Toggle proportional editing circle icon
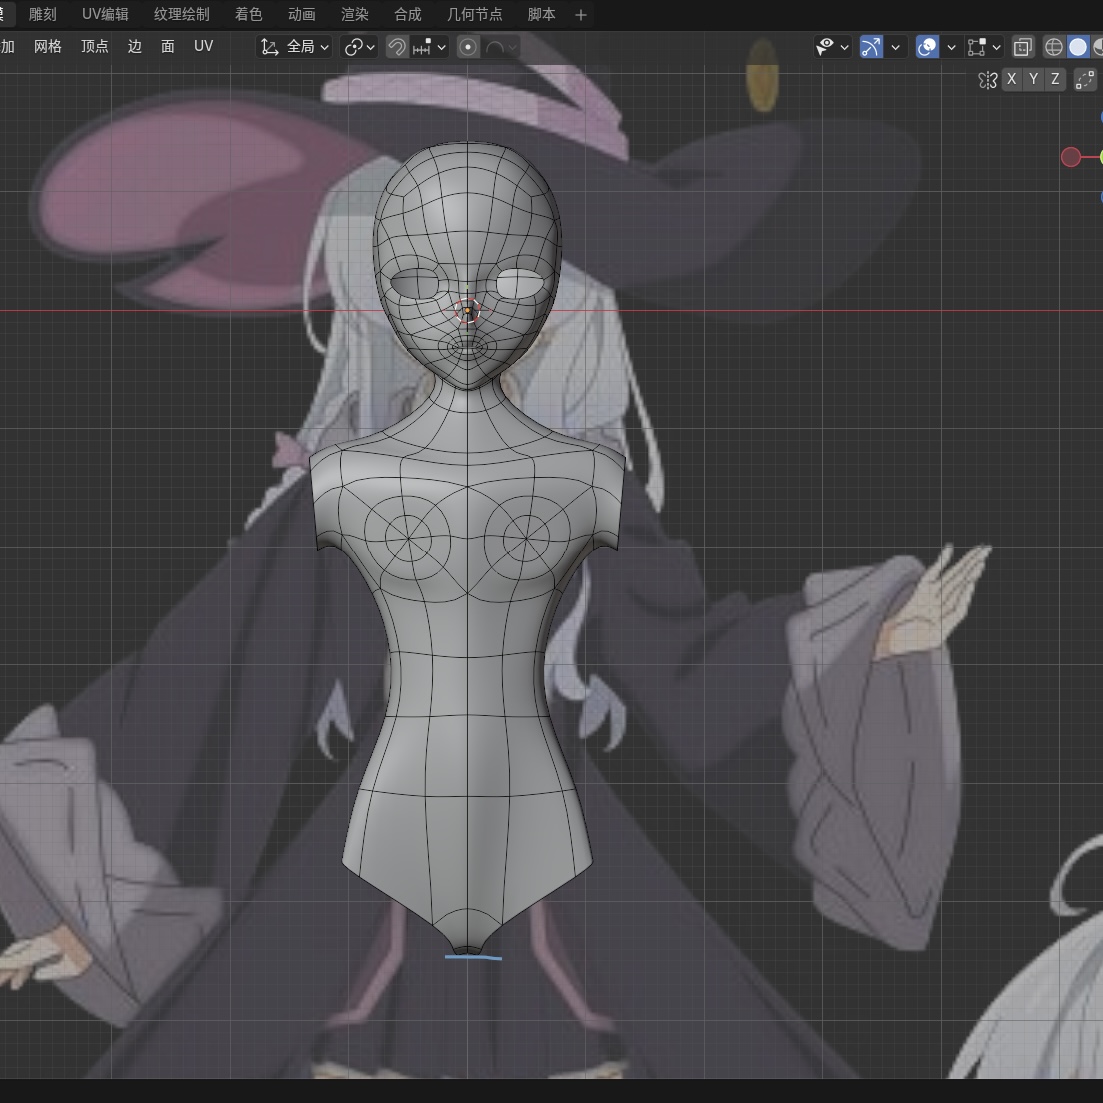The width and height of the screenshot is (1103, 1103). 468,47
